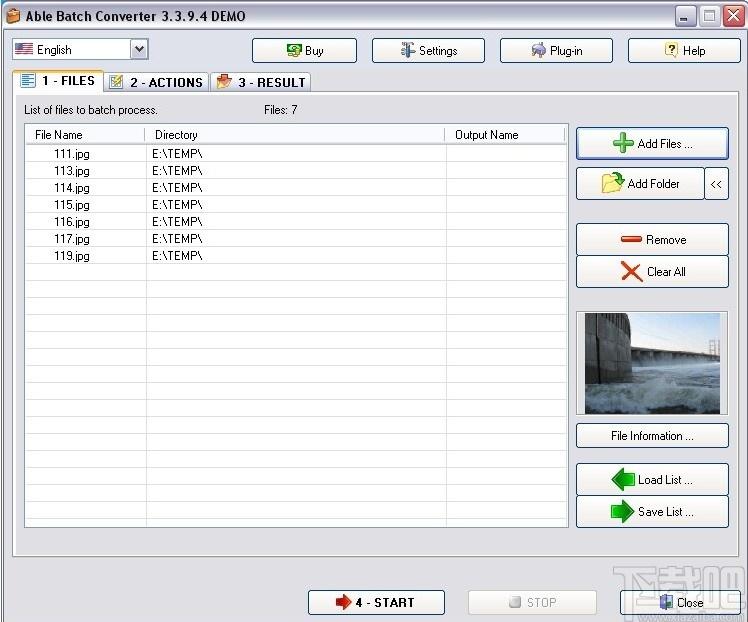Click the image preview thumbnail
This screenshot has width=748, height=622.
[652, 363]
